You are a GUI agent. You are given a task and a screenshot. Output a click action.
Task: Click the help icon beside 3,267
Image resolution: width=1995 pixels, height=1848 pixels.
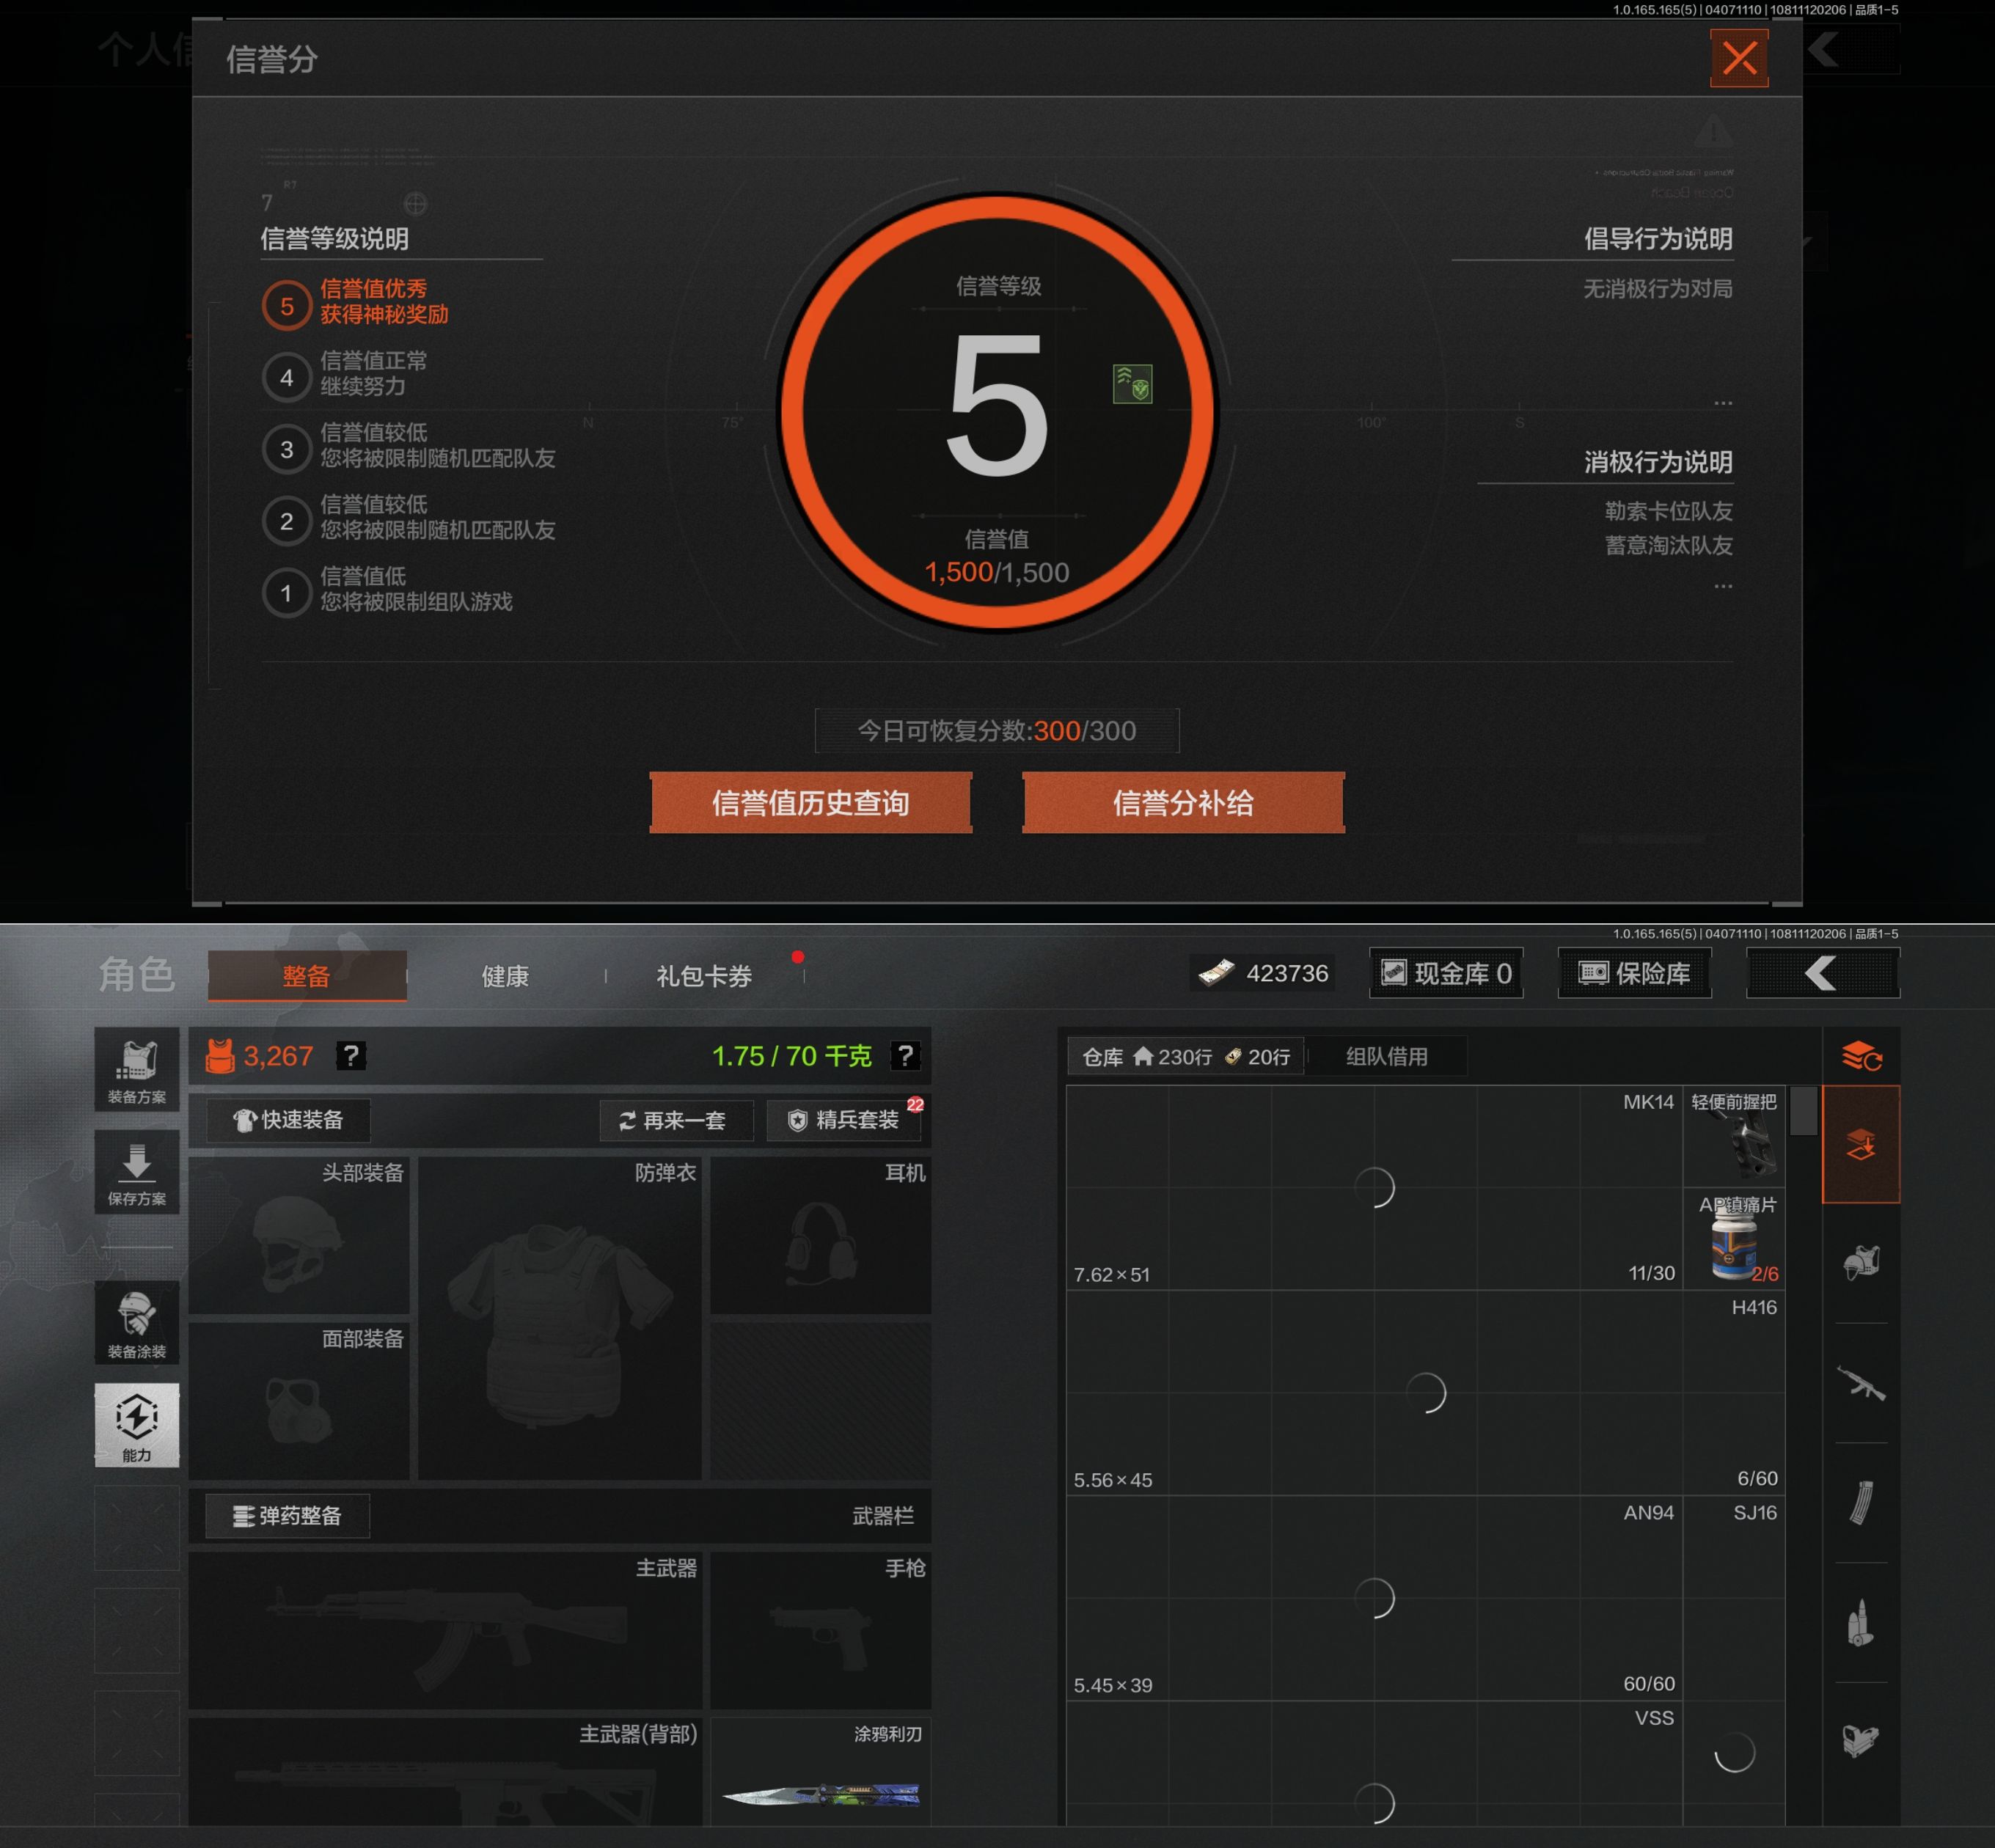point(350,1055)
